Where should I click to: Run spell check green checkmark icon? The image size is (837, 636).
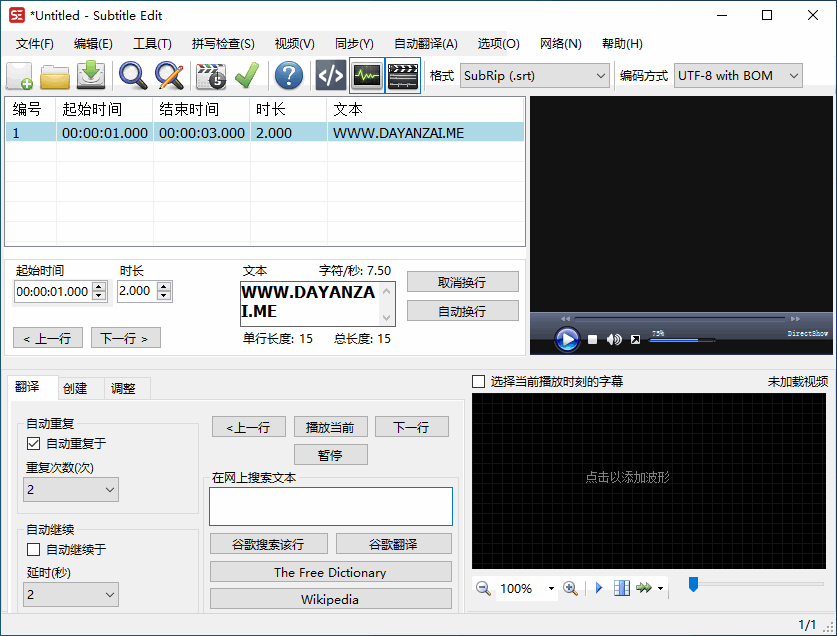click(x=247, y=75)
